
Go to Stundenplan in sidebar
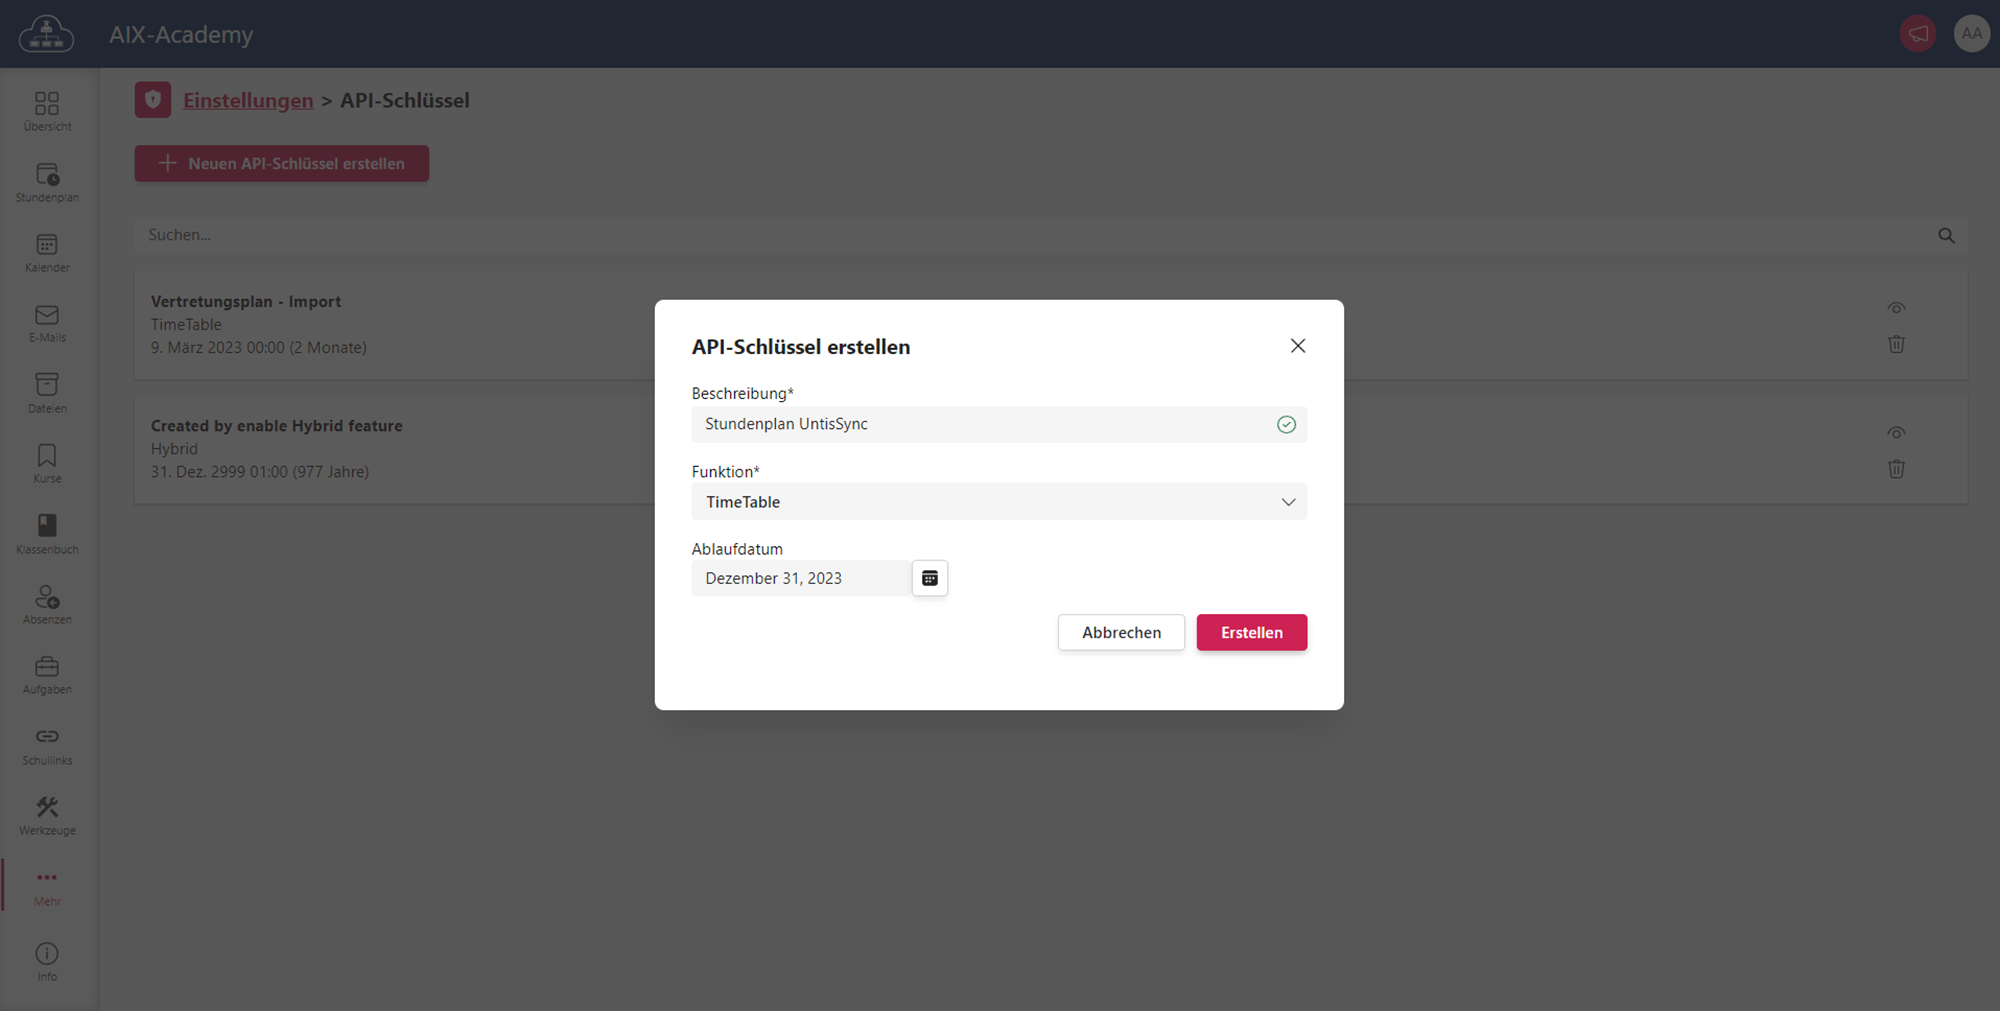click(x=47, y=183)
